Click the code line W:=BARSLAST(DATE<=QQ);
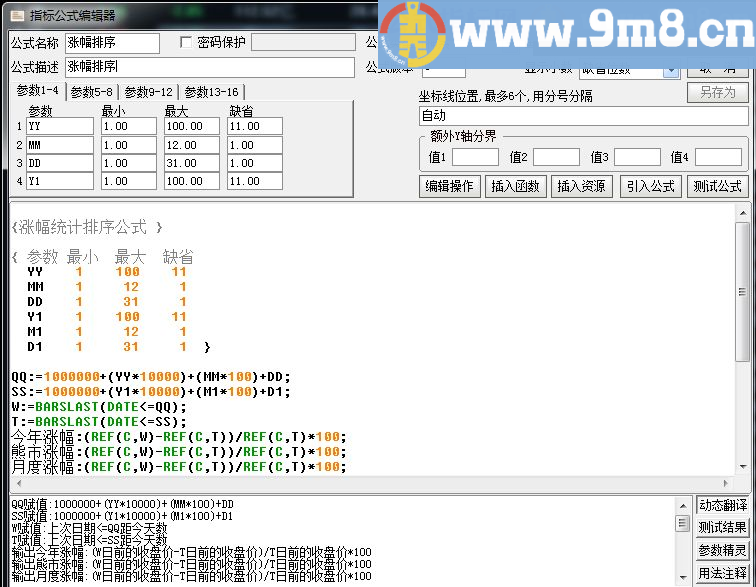The width and height of the screenshot is (756, 587). [x=99, y=407]
